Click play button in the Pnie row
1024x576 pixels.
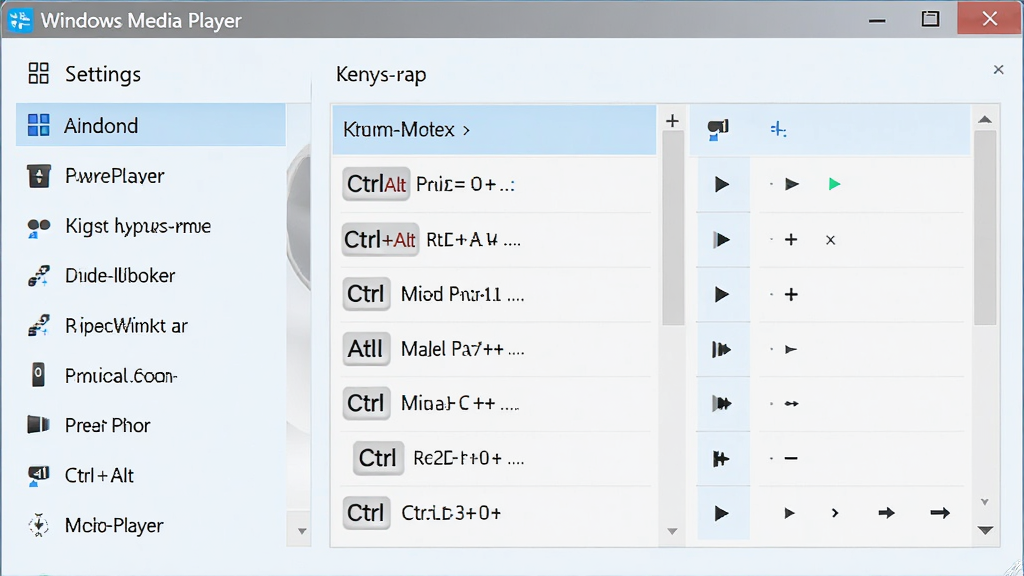(x=722, y=184)
